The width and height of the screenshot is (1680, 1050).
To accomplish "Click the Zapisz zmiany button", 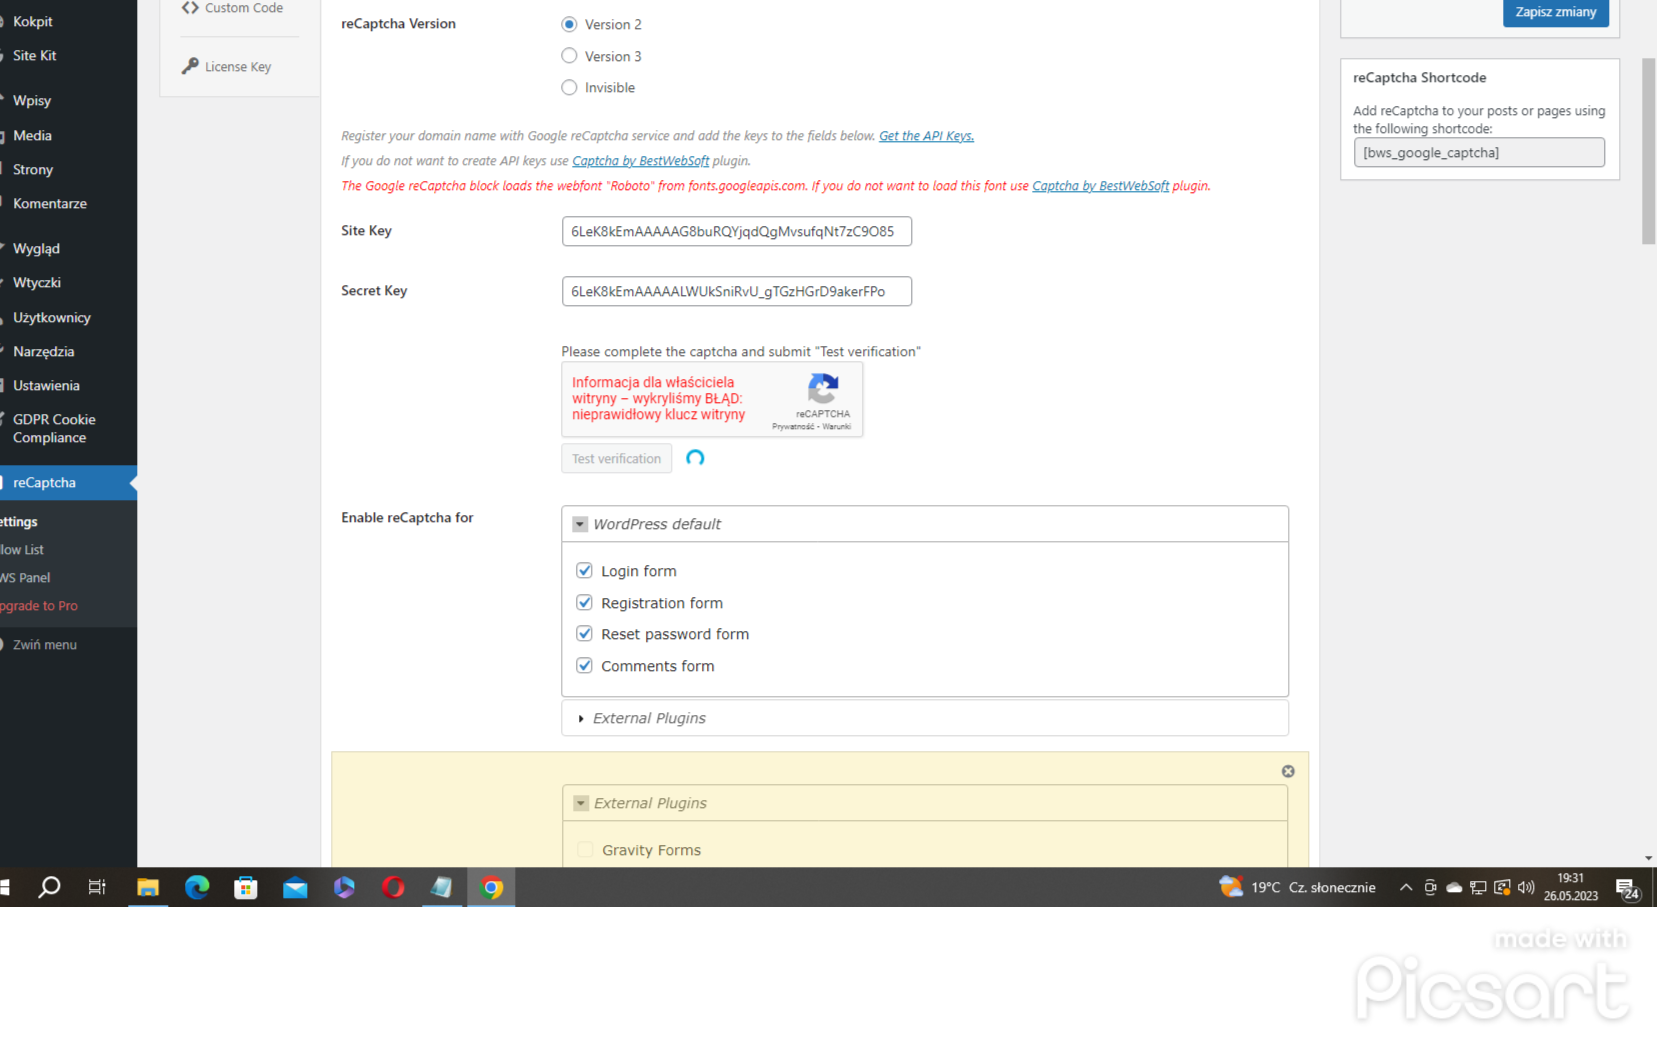I will coord(1555,12).
